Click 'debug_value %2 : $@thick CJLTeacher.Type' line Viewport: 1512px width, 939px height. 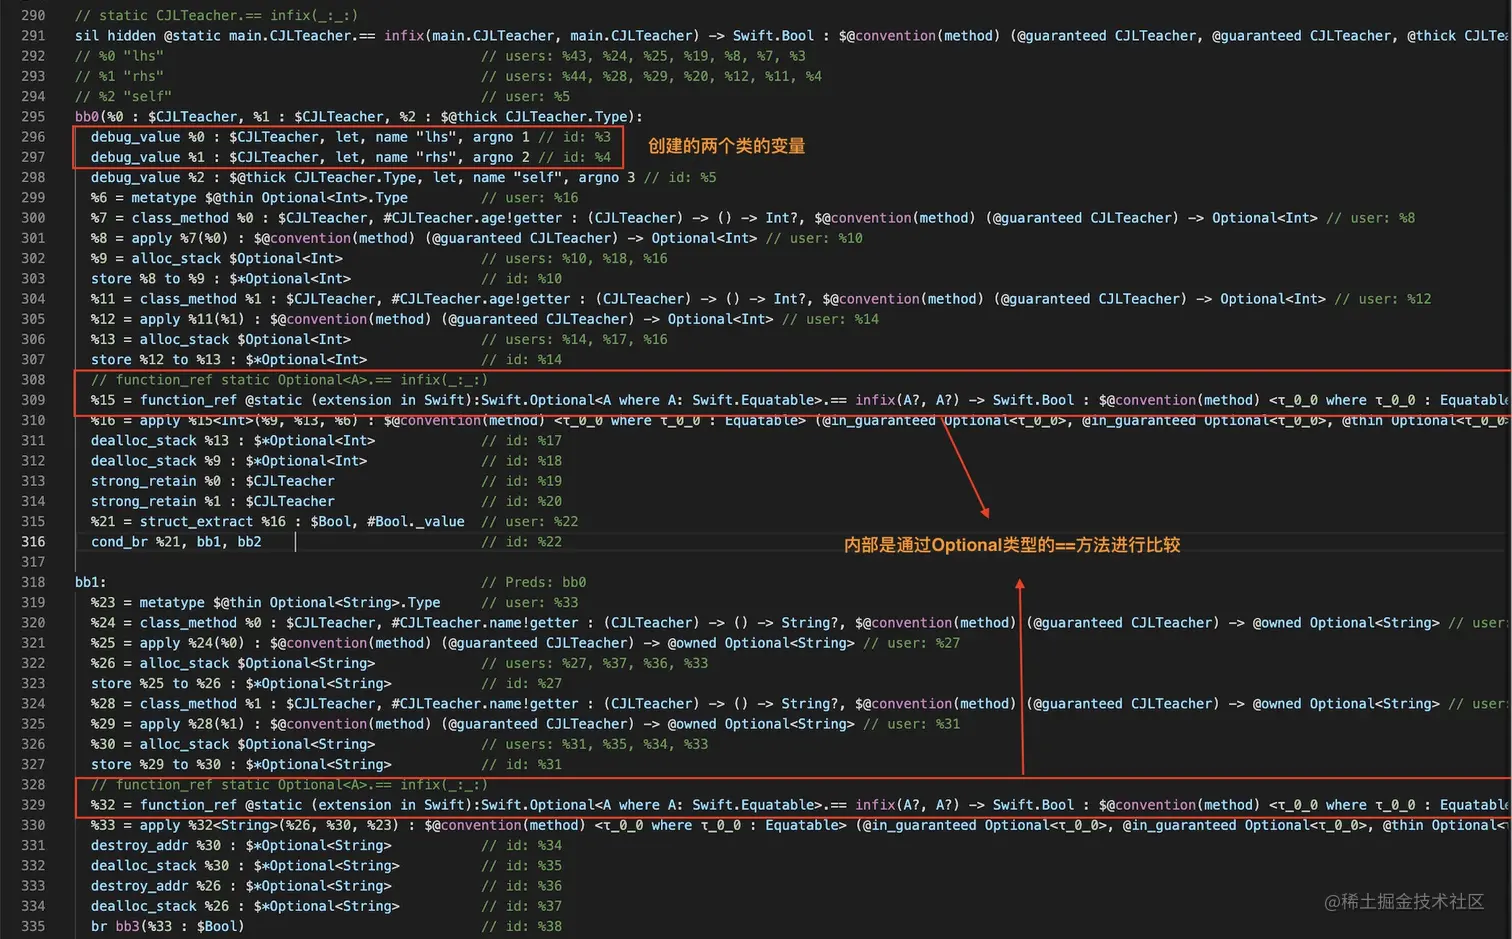[x=403, y=177]
